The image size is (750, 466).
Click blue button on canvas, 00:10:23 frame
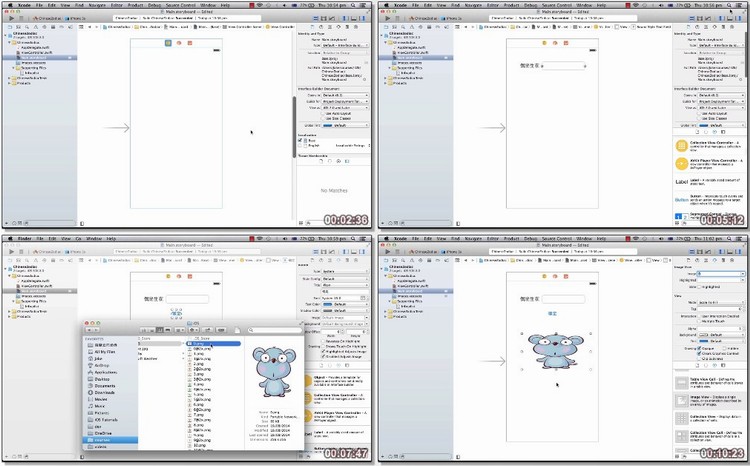pyautogui.click(x=552, y=313)
